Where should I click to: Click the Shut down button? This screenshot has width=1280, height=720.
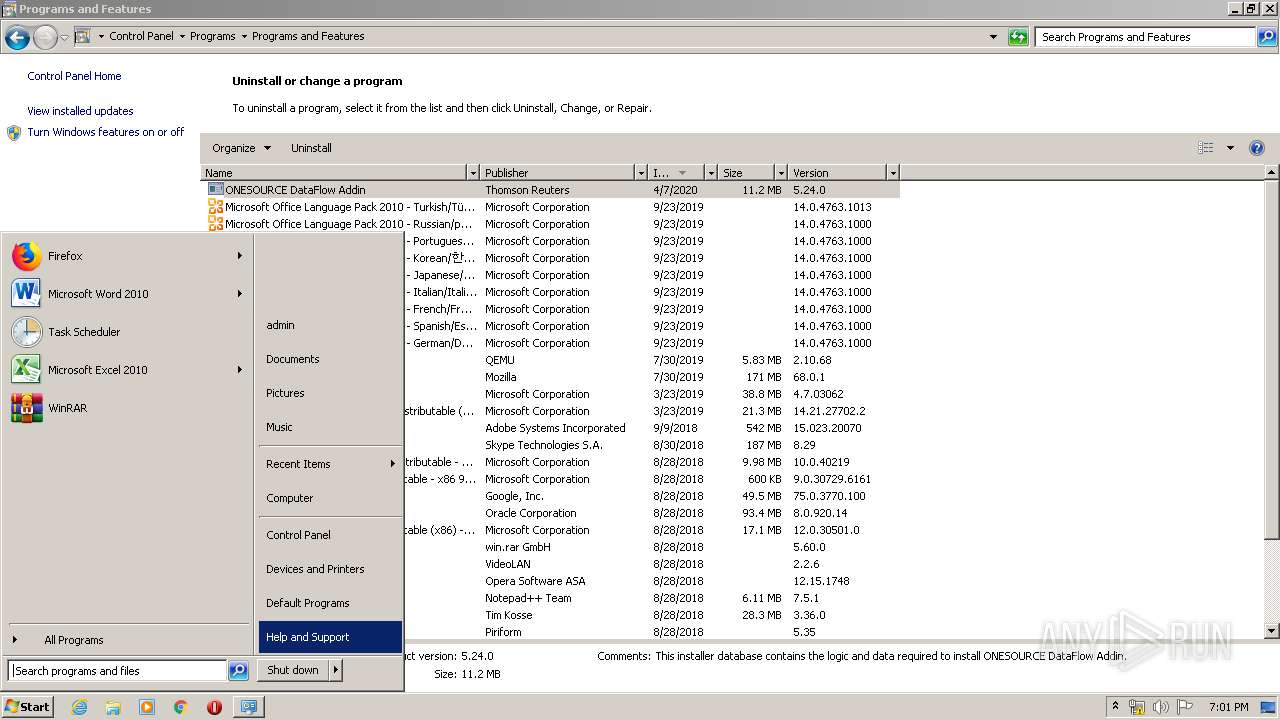point(293,670)
